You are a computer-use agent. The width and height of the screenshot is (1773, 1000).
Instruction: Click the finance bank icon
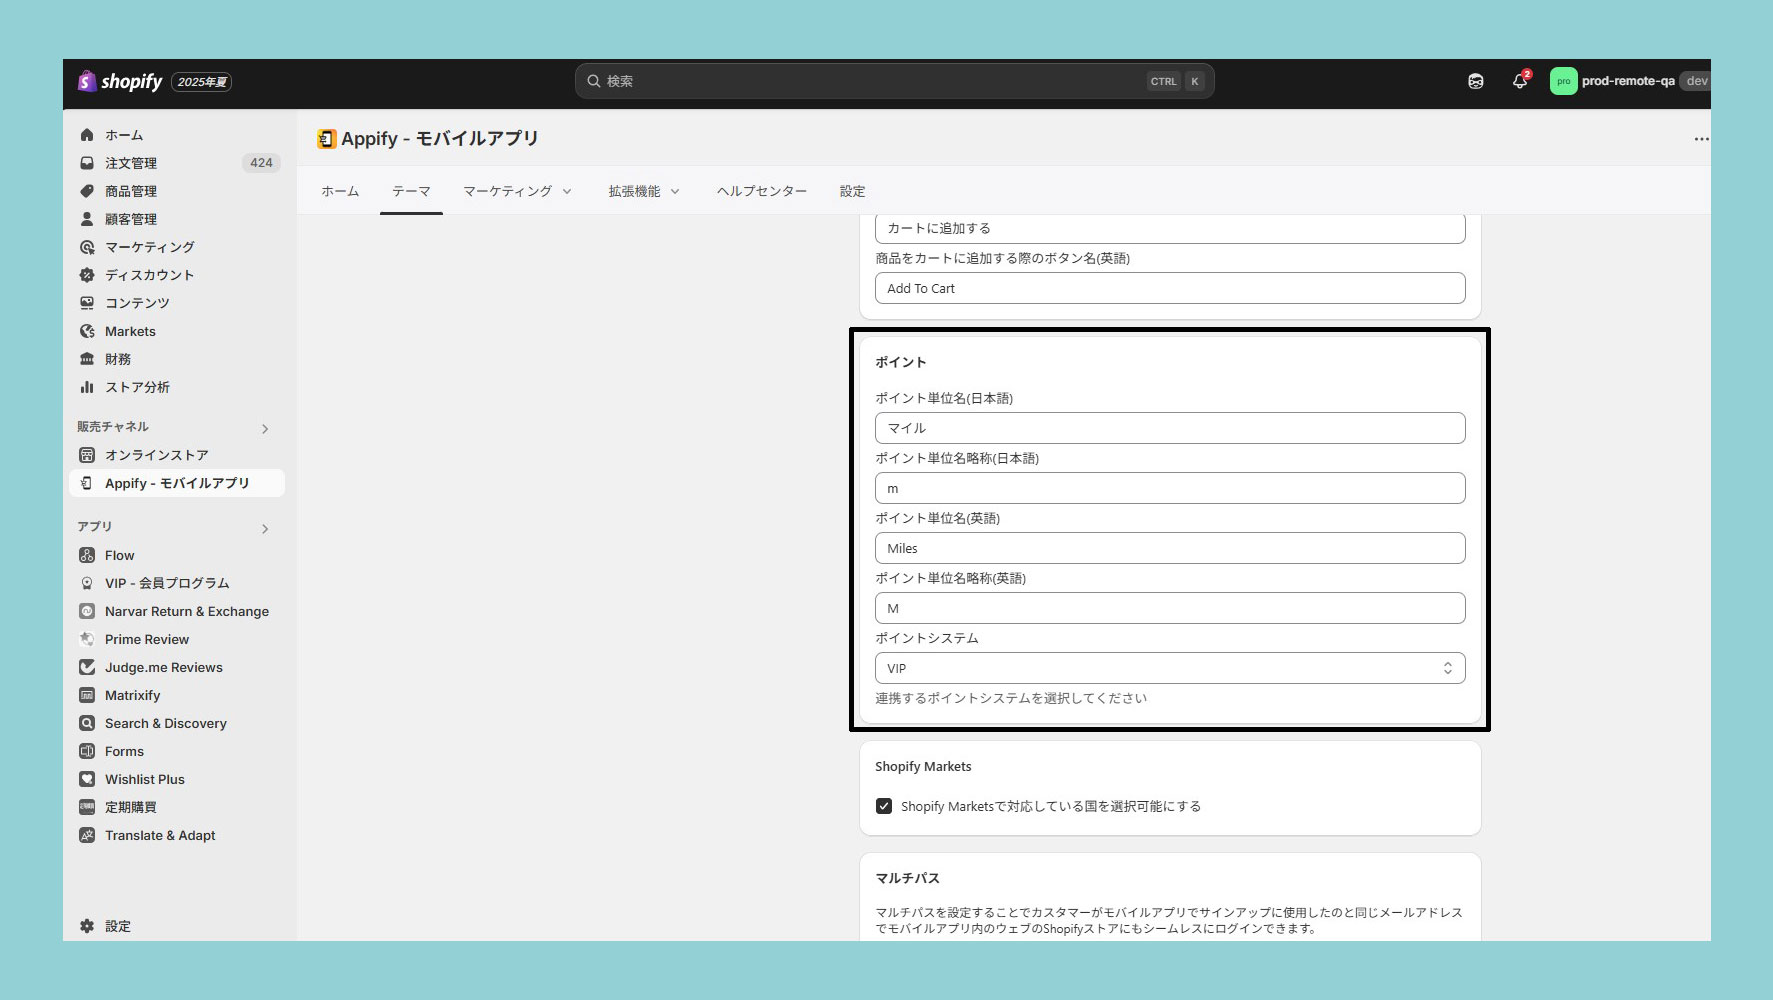click(x=87, y=359)
